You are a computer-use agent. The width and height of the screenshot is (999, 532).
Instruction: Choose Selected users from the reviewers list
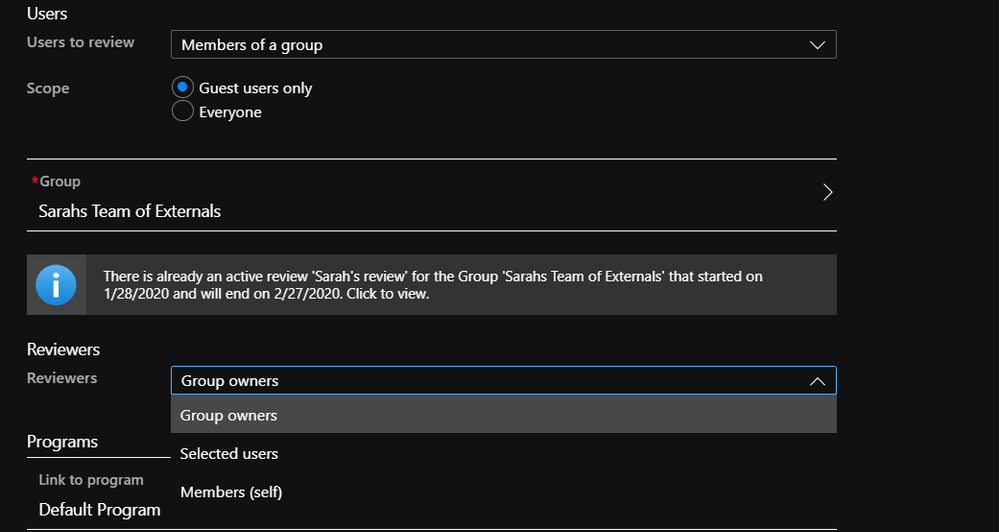[229, 454]
